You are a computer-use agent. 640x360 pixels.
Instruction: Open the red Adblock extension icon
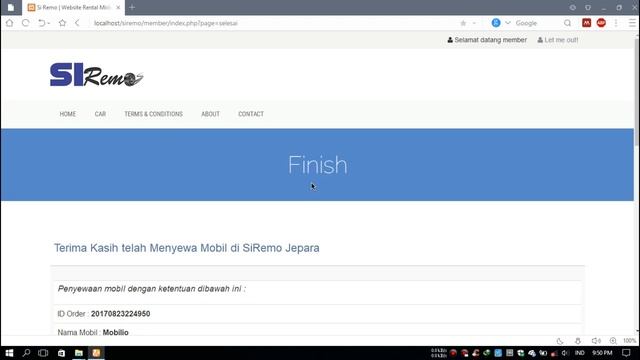coord(601,23)
